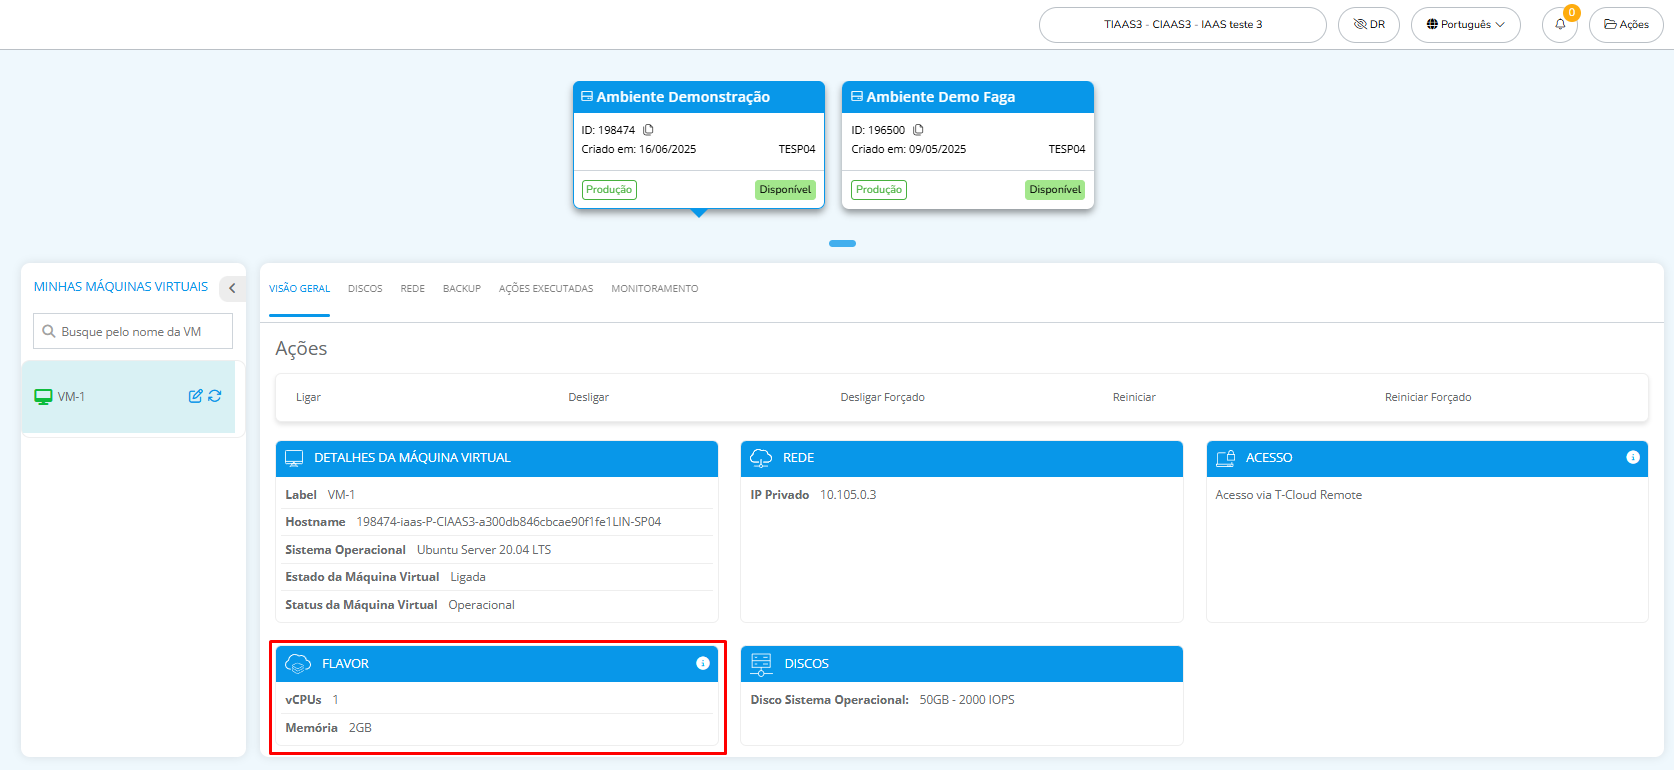Click the info icon in FLAVOR header
This screenshot has height=770, width=1674.
[703, 663]
